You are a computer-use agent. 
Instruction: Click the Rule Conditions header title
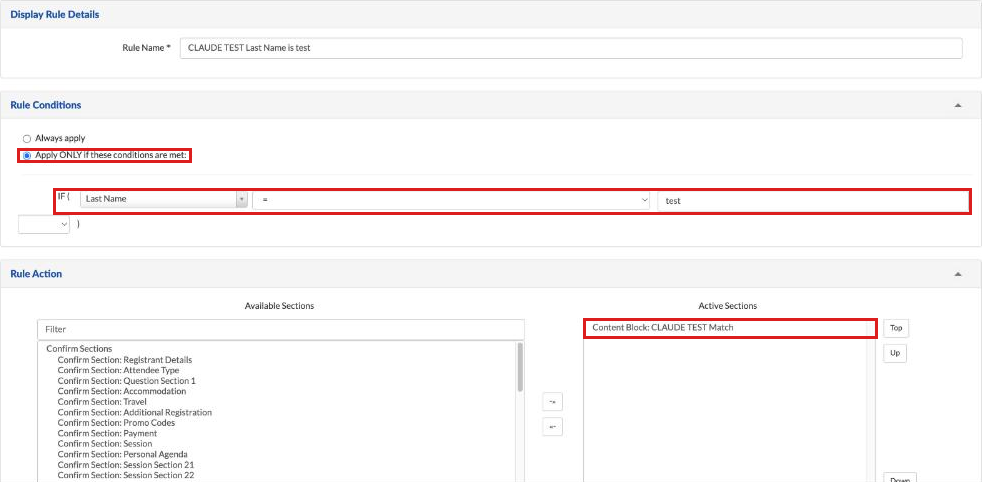coord(46,105)
